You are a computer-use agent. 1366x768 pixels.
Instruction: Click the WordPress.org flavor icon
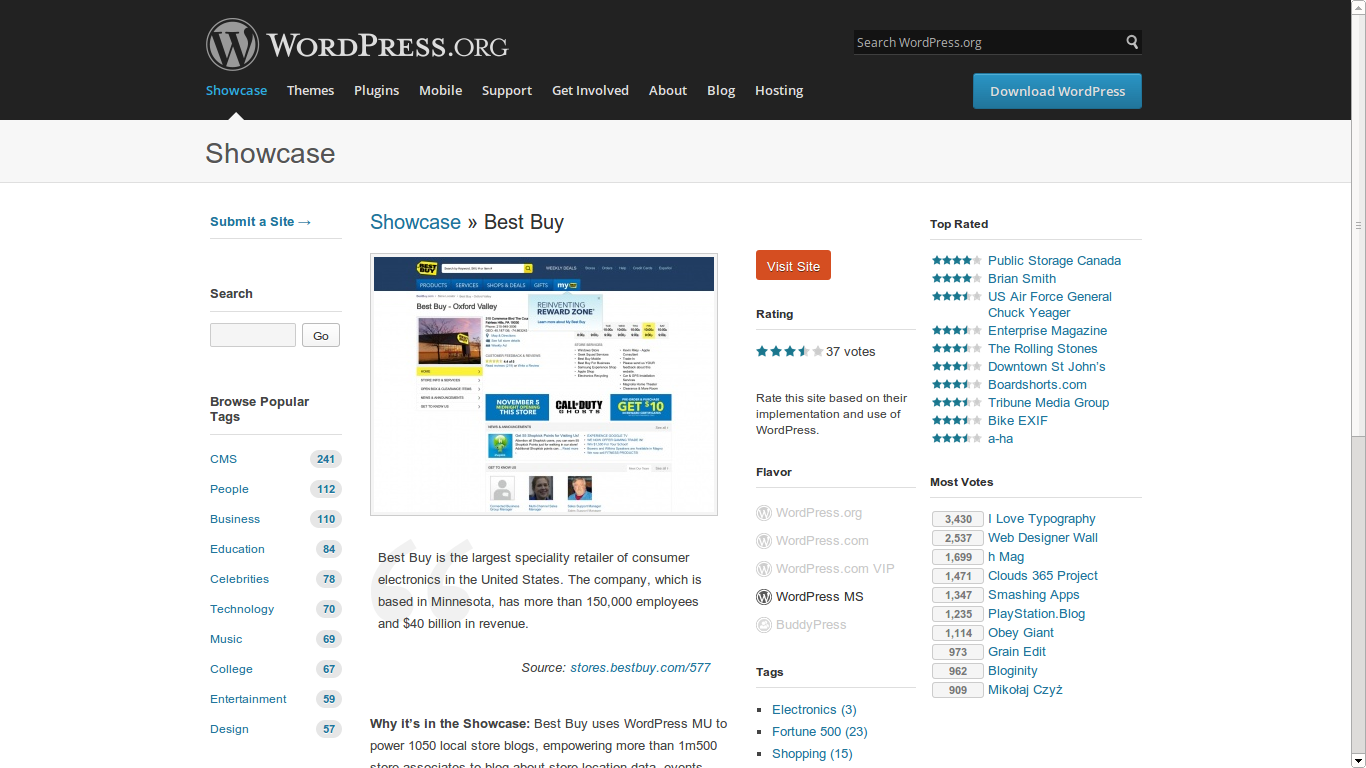764,513
